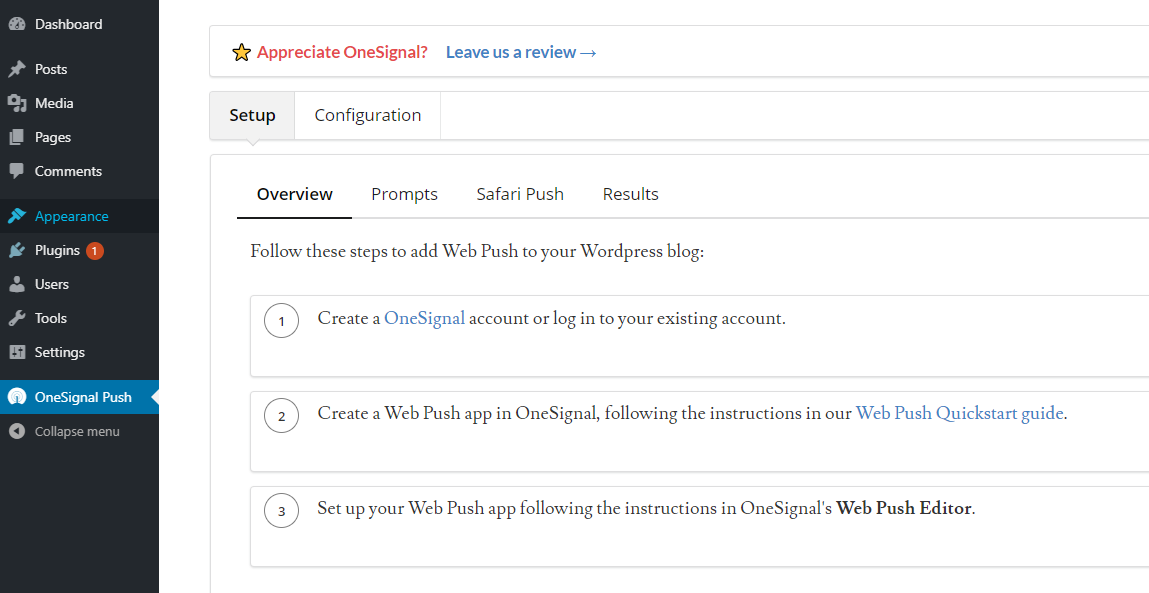Image resolution: width=1149 pixels, height=593 pixels.
Task: Click the Comments speech bubble icon
Action: point(17,171)
